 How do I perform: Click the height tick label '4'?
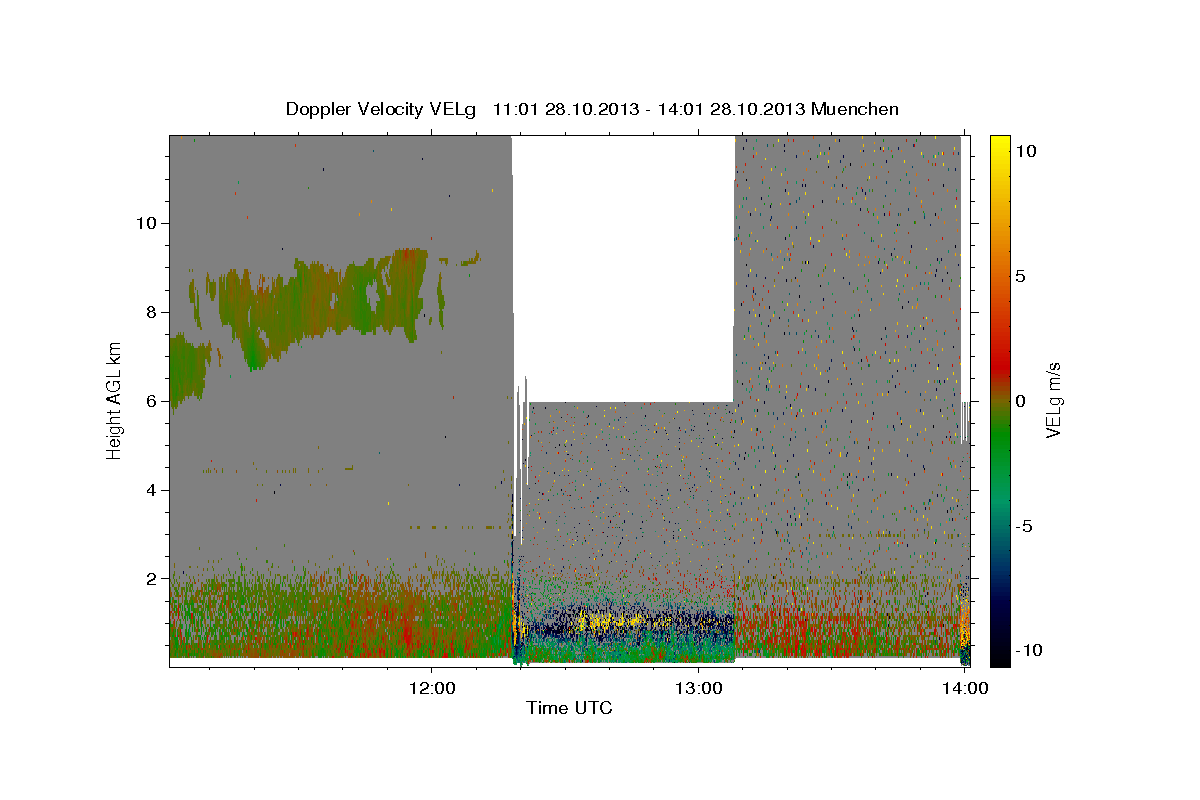tap(152, 489)
